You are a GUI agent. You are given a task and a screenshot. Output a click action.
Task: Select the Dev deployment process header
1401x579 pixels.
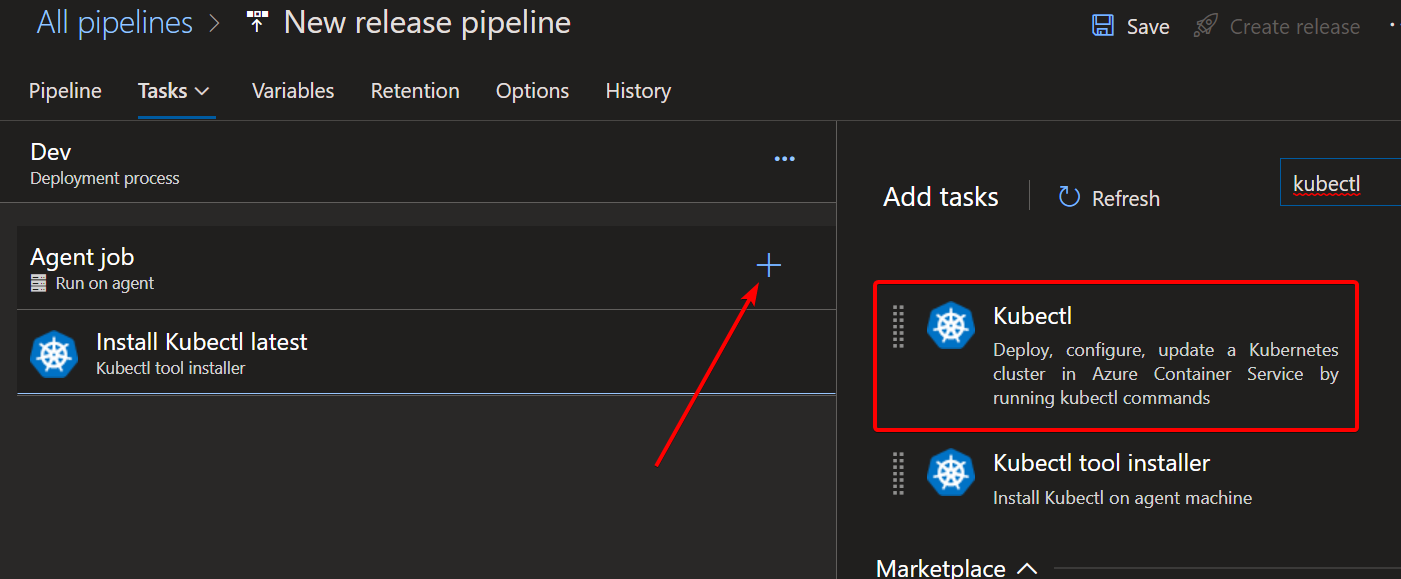(105, 164)
